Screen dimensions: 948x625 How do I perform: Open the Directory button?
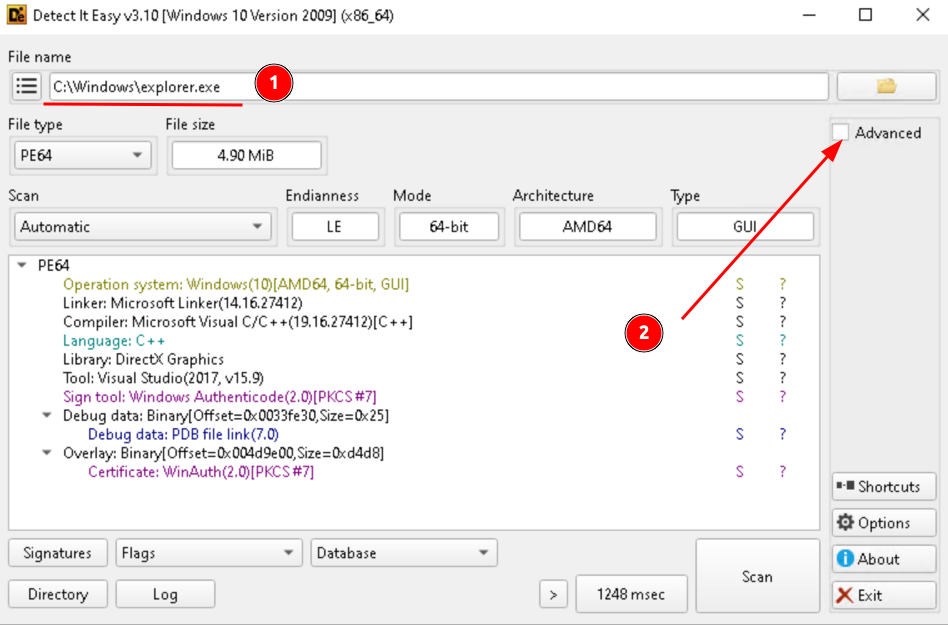pos(58,595)
